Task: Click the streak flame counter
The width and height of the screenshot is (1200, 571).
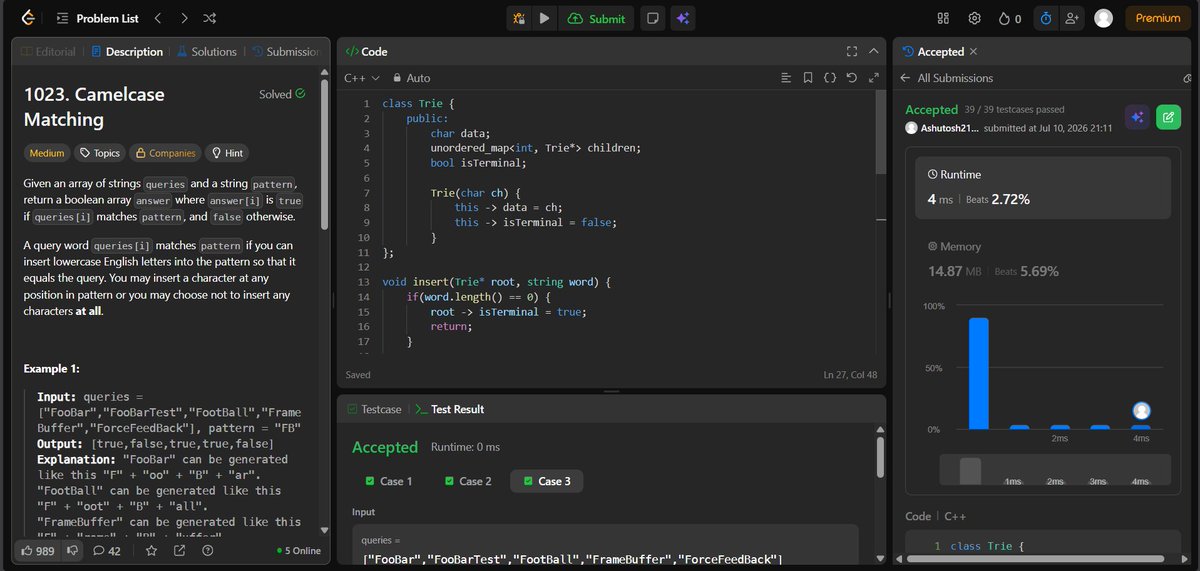Action: [1010, 18]
